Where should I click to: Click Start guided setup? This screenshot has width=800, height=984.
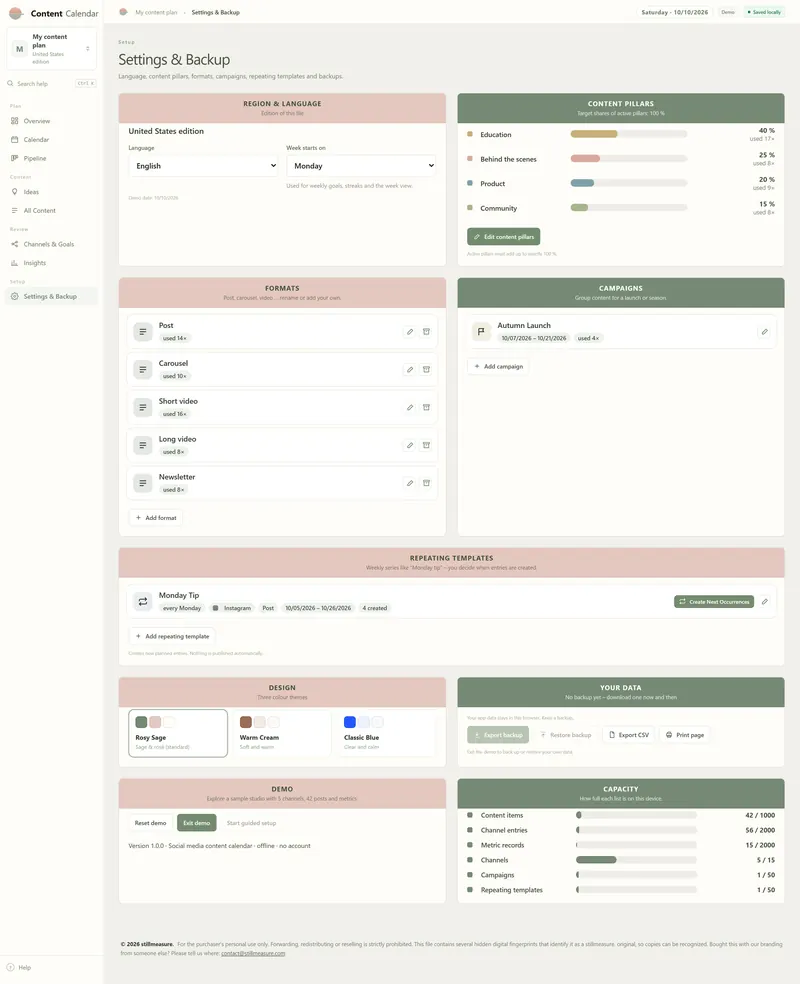coord(251,823)
